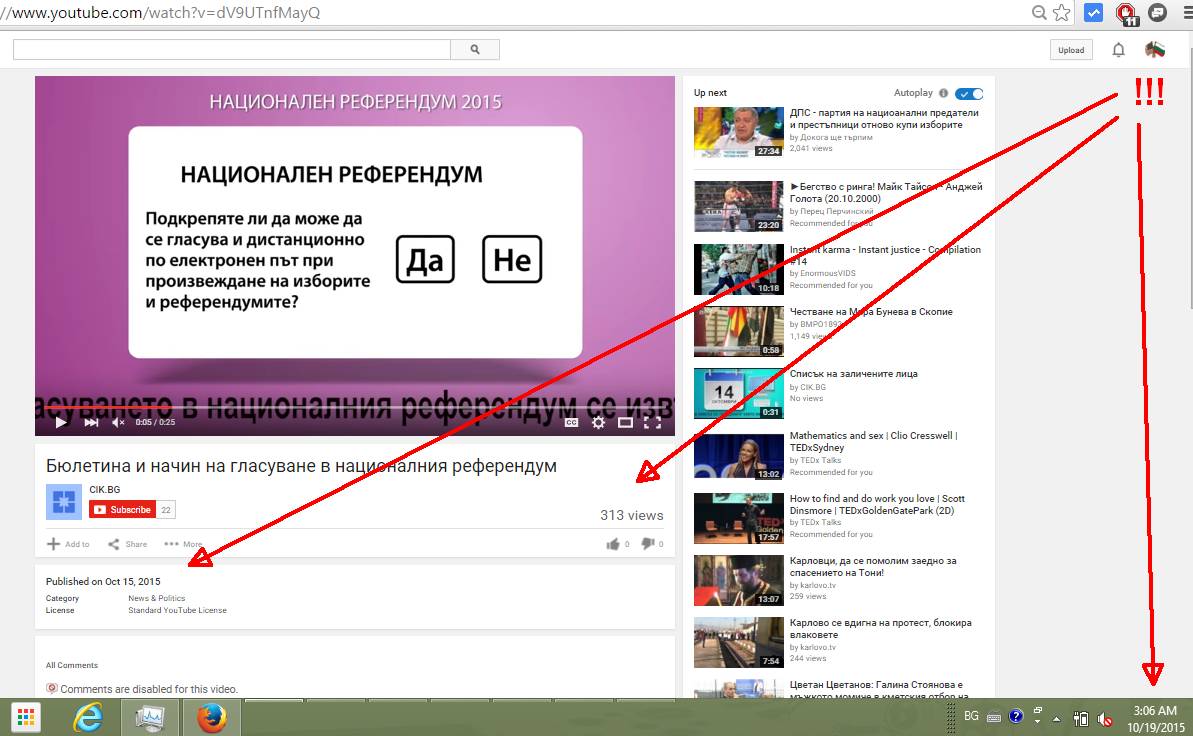Switch video to theater mode
The height and width of the screenshot is (736, 1193).
[625, 423]
